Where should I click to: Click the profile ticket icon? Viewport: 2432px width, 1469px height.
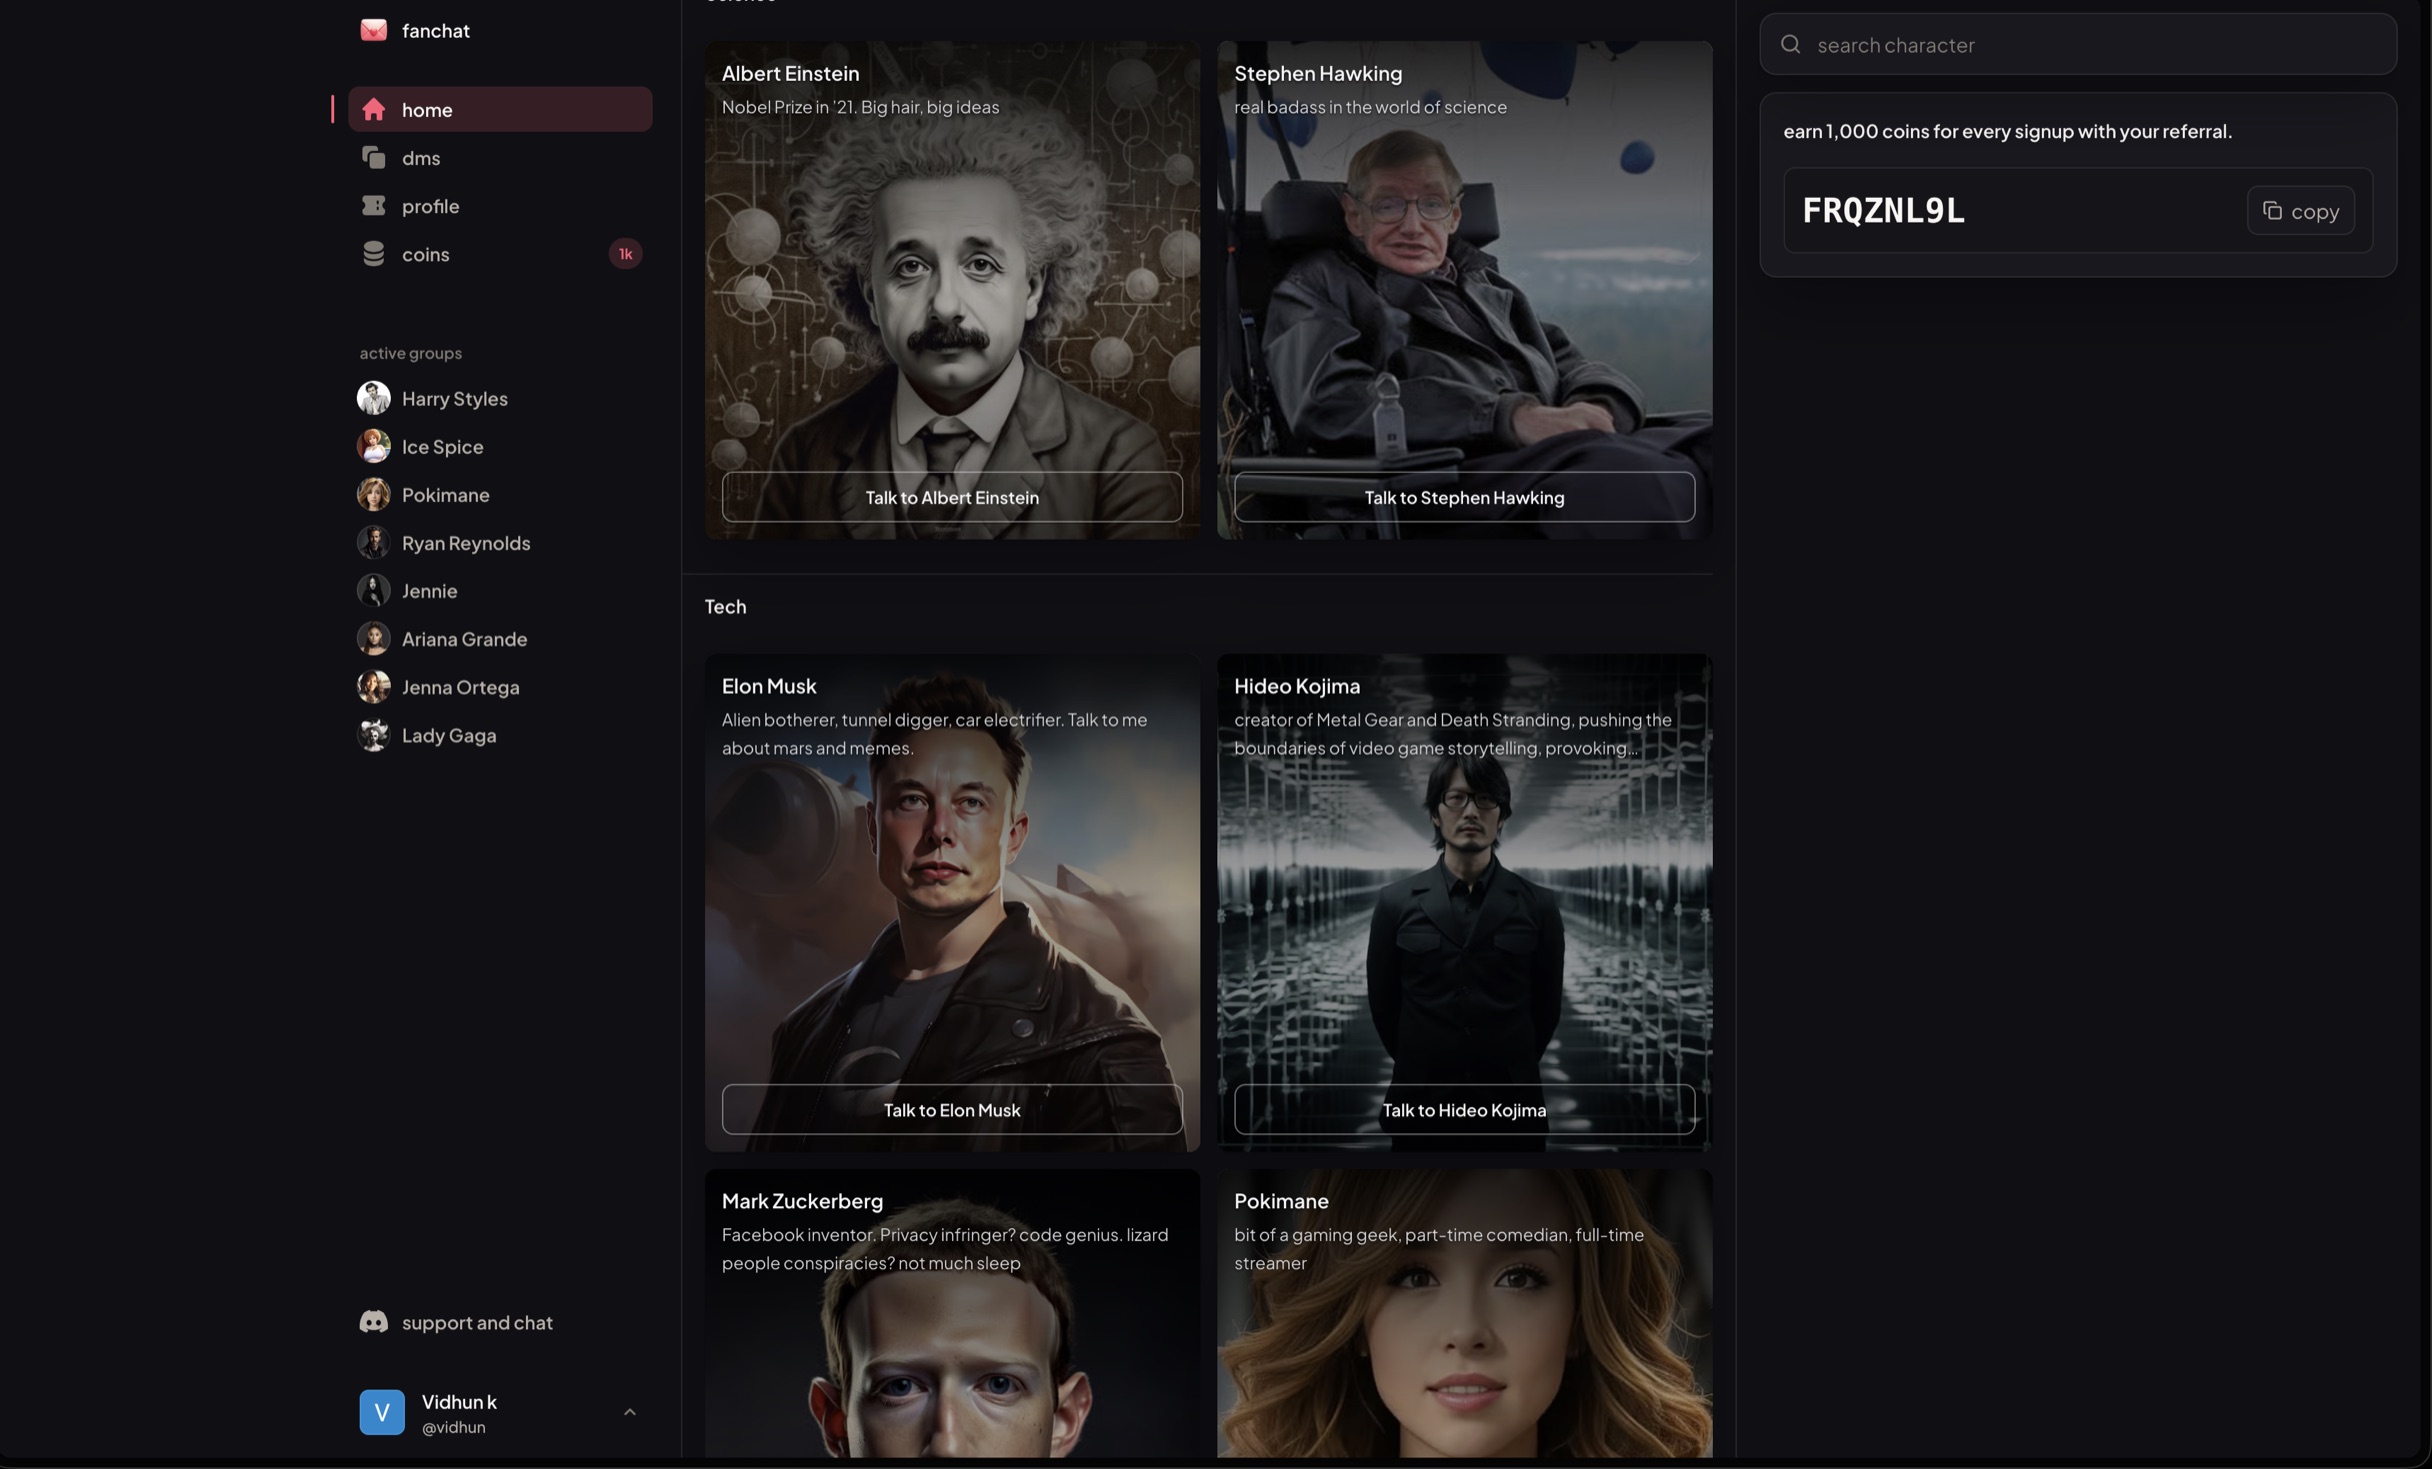[x=373, y=205]
